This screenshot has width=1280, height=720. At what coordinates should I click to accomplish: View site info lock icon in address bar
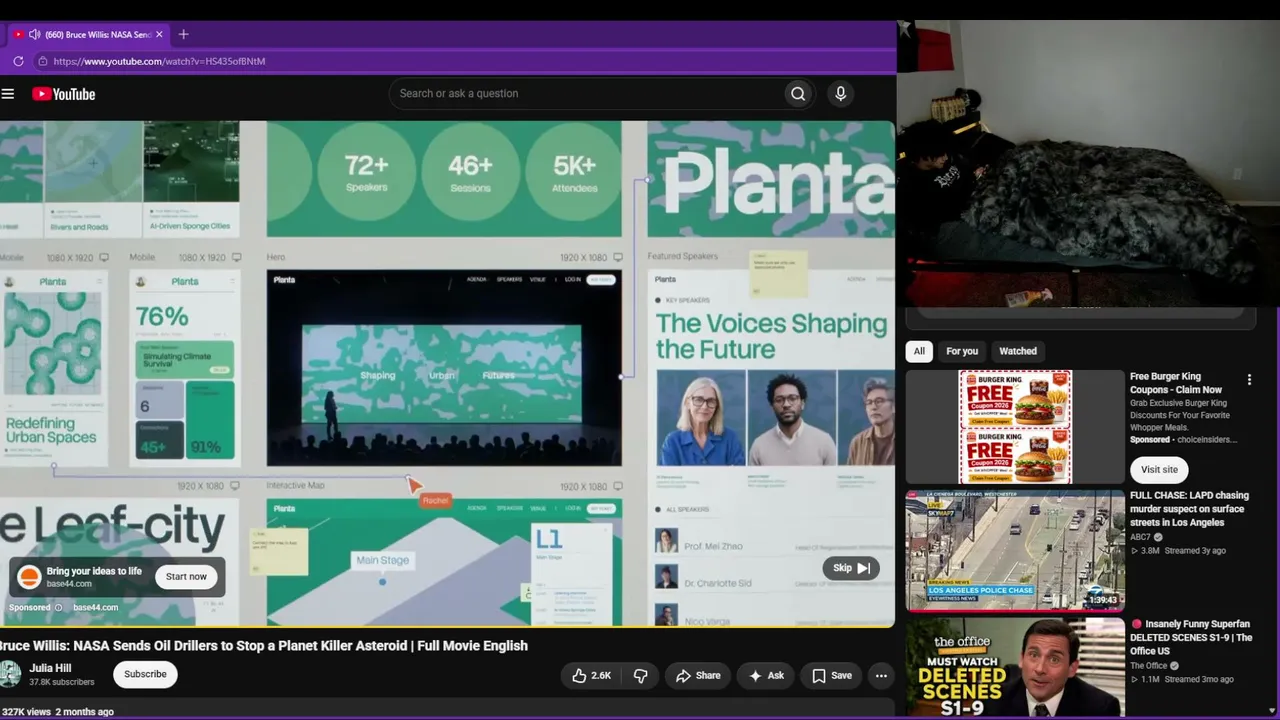tap(42, 61)
